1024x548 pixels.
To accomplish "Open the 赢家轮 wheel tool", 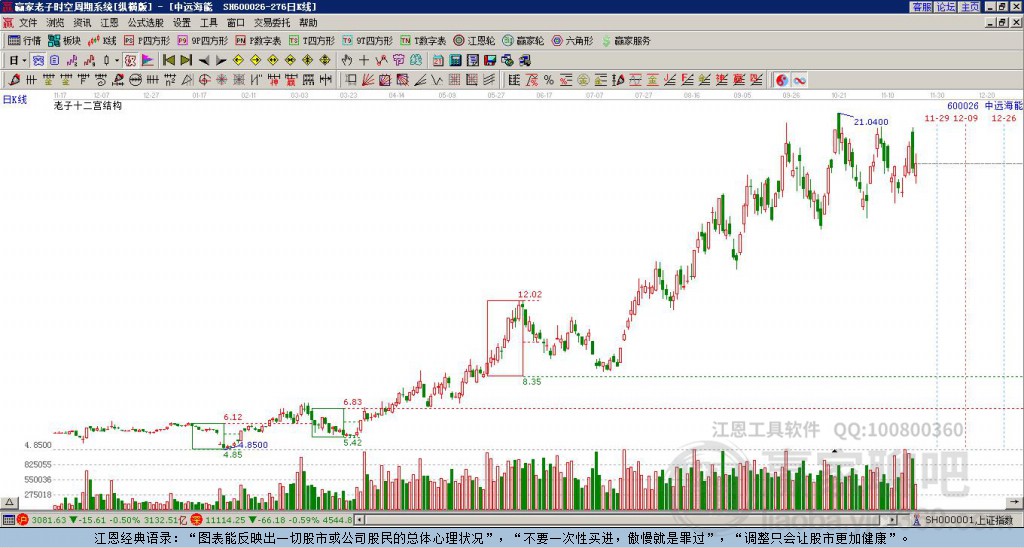I will click(x=523, y=40).
